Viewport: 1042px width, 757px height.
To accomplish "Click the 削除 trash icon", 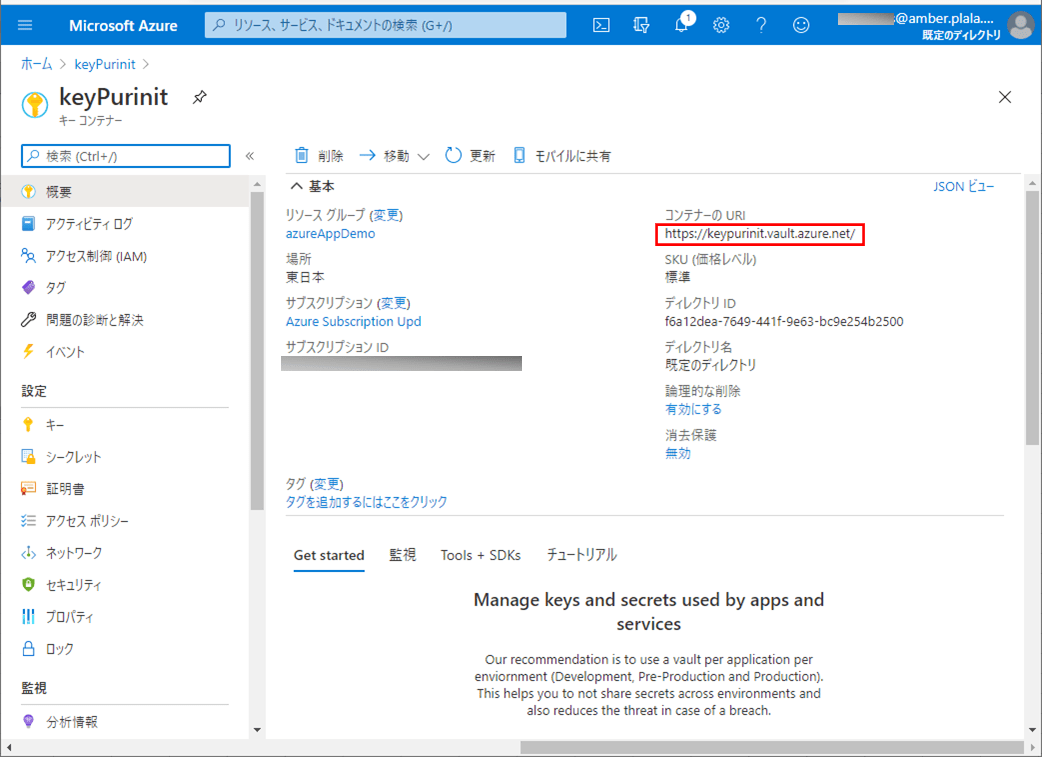I will tap(302, 156).
